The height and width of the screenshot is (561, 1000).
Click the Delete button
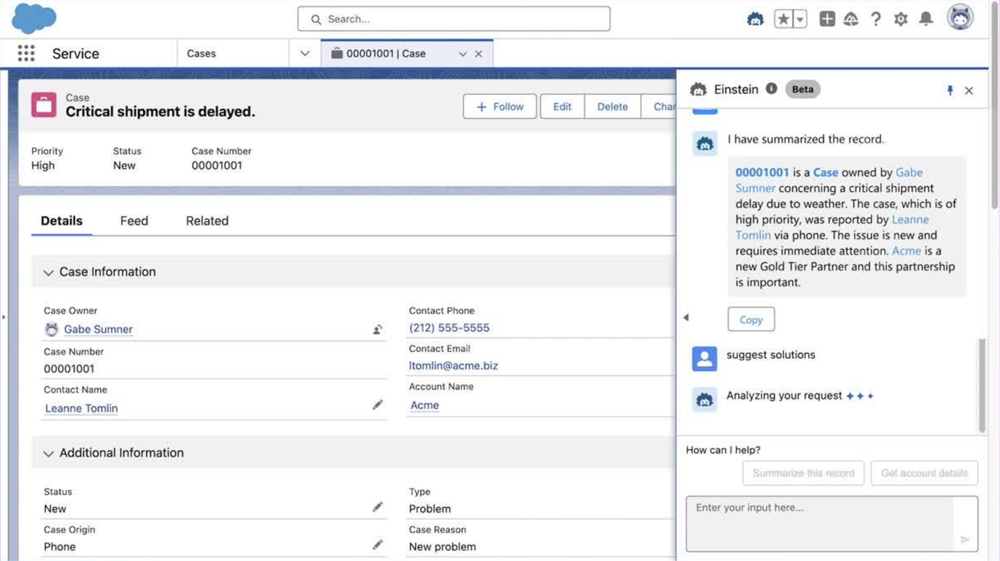point(612,106)
